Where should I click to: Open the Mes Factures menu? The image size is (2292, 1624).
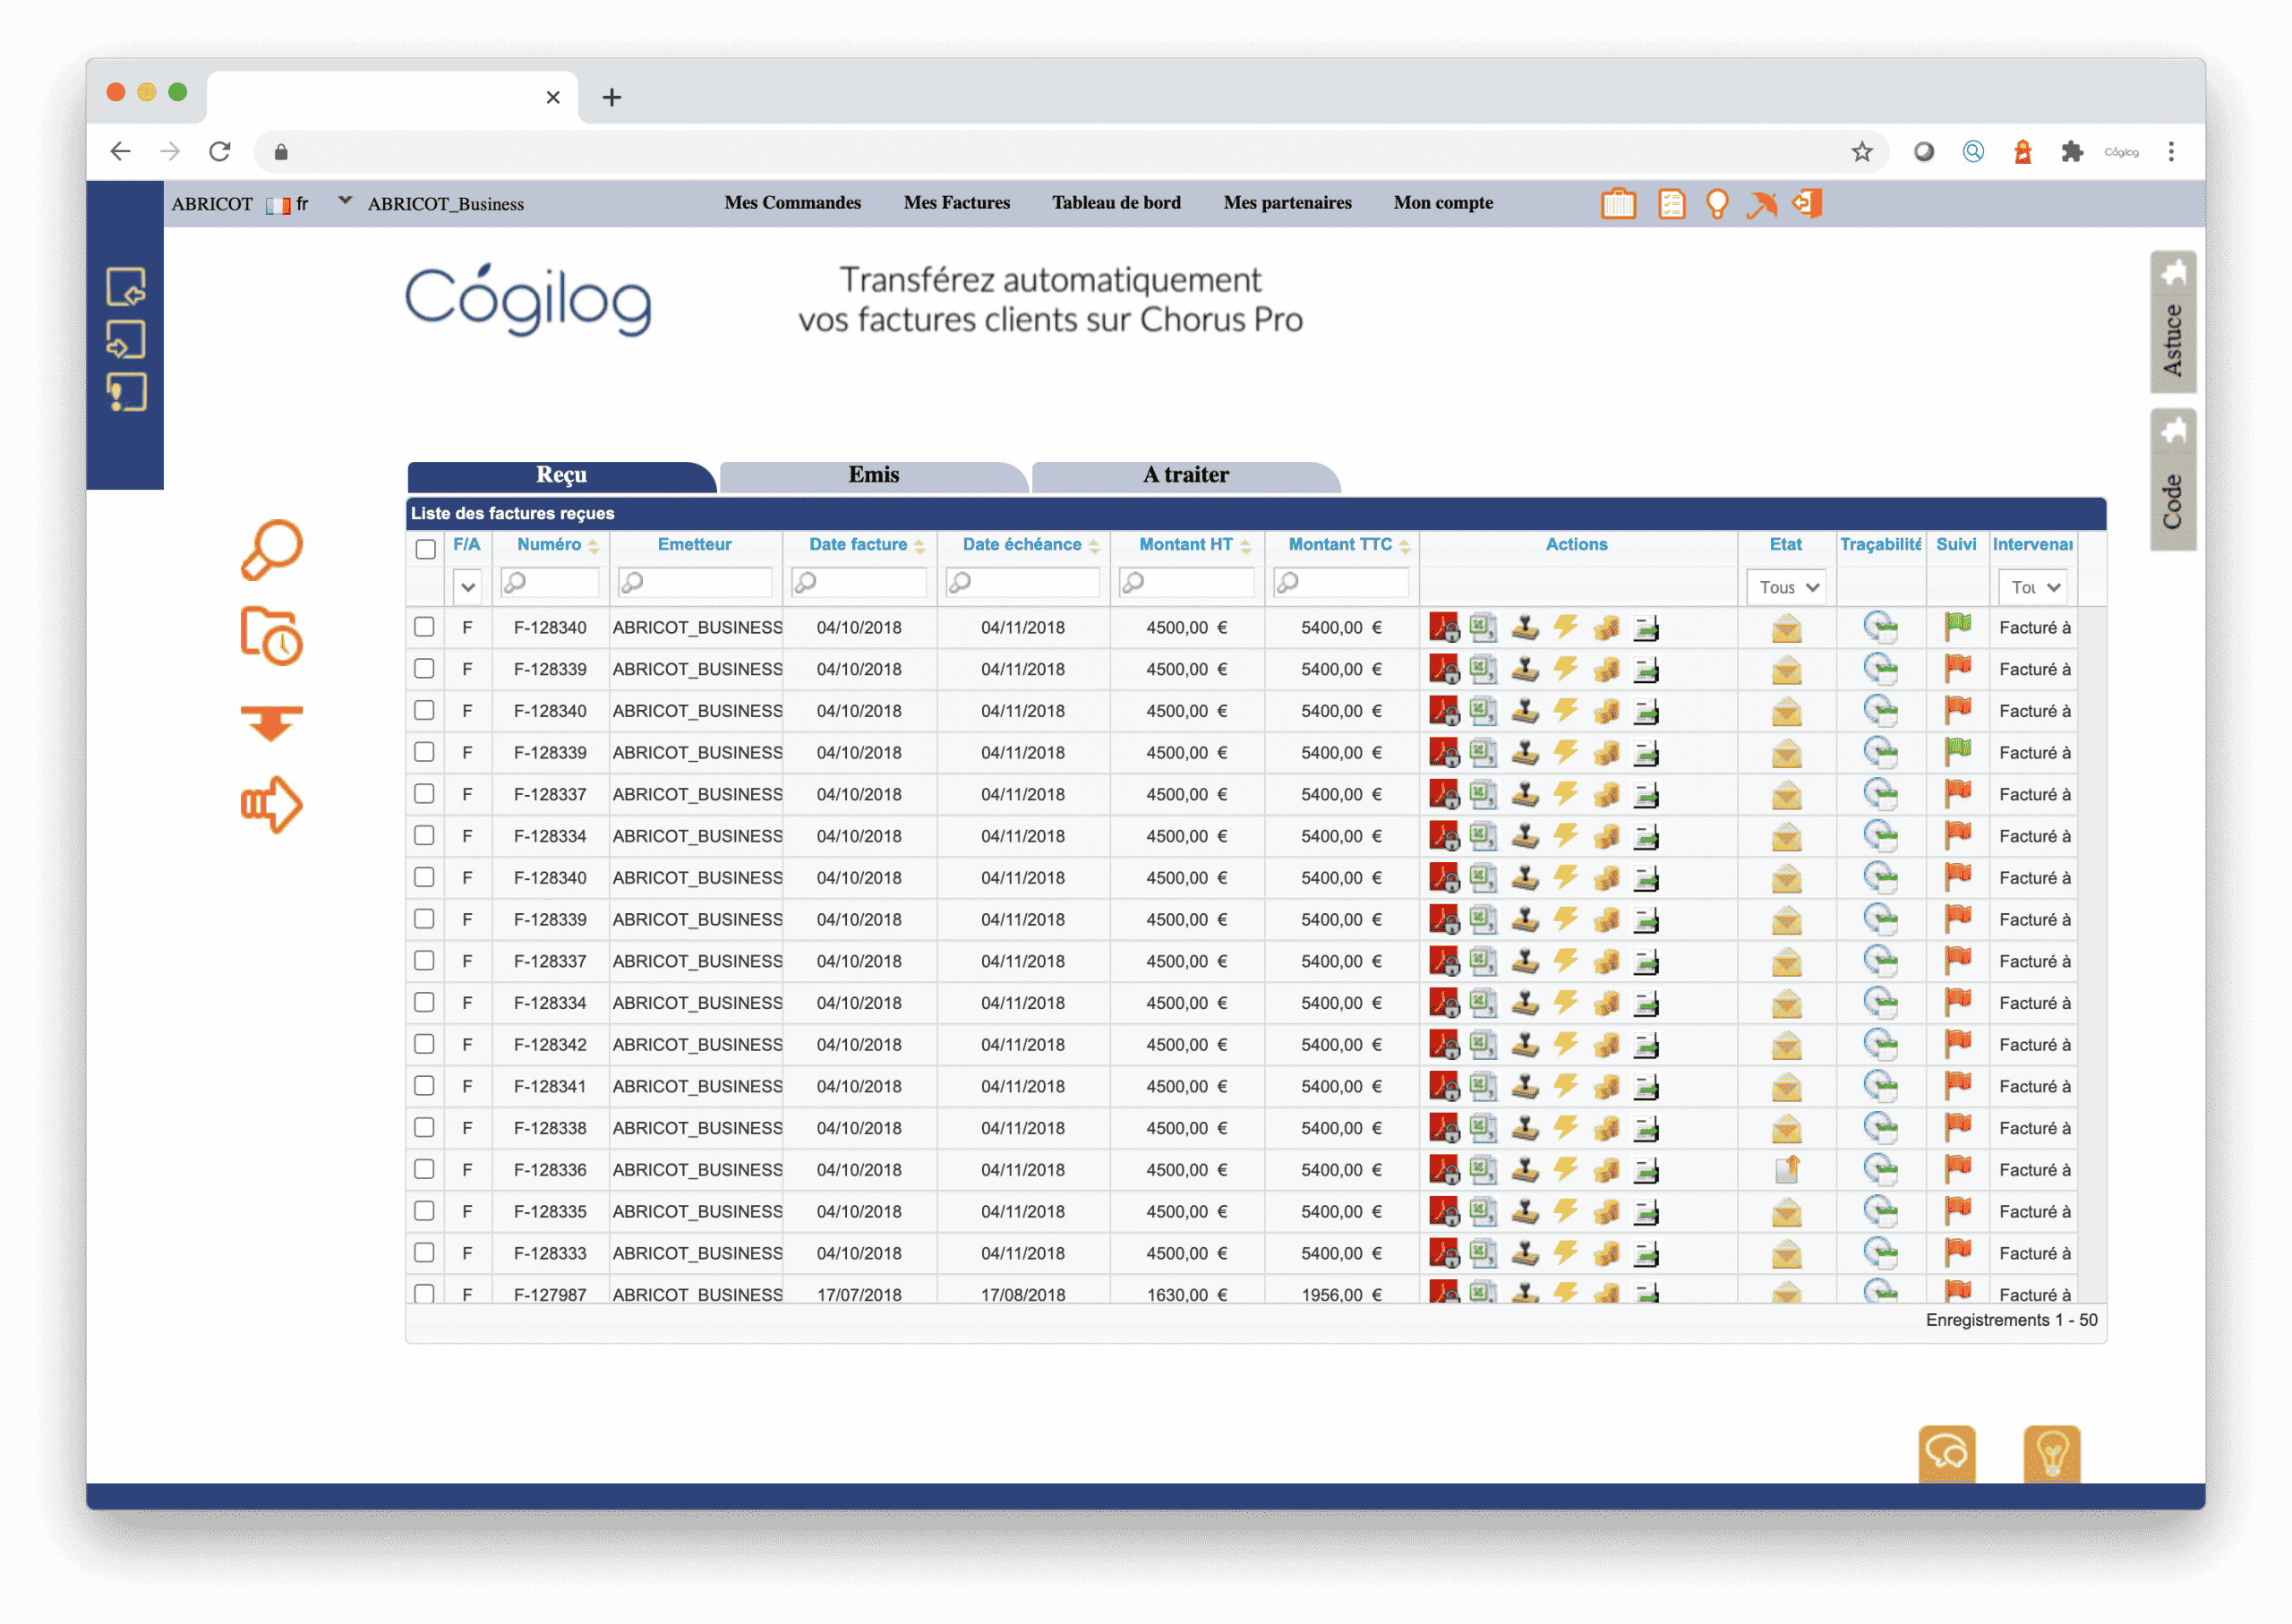tap(957, 203)
